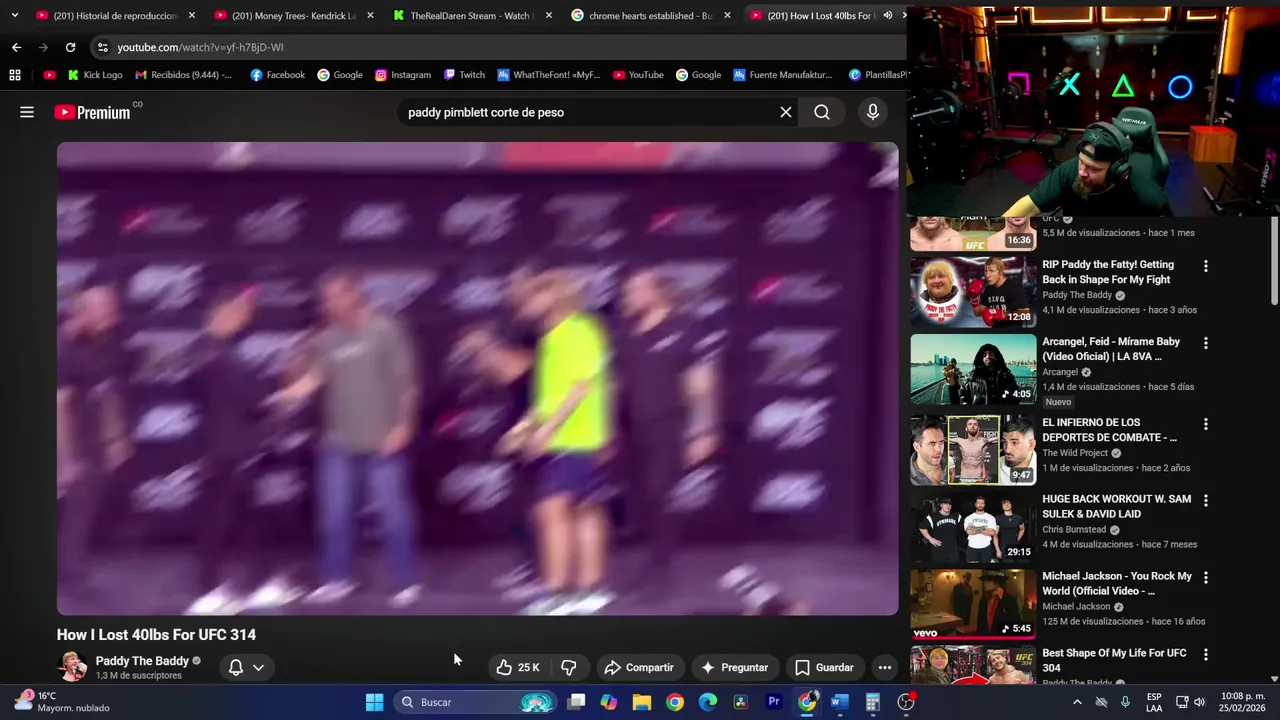Go to YouTube Premium home logo
1280x720 pixels.
[92, 112]
